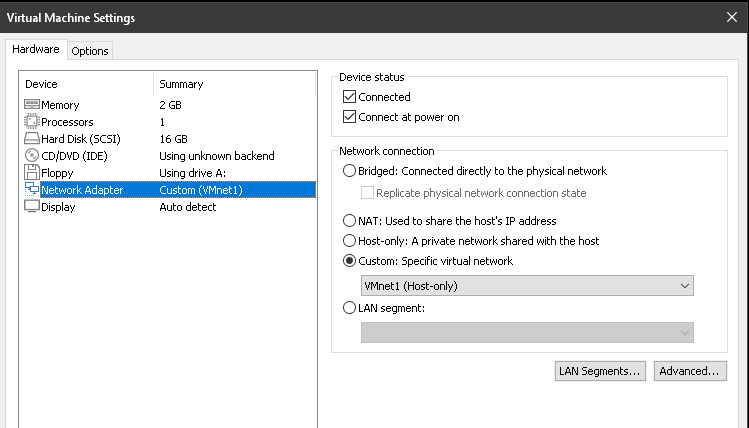
Task: Click the Display monitor icon
Action: click(32, 206)
